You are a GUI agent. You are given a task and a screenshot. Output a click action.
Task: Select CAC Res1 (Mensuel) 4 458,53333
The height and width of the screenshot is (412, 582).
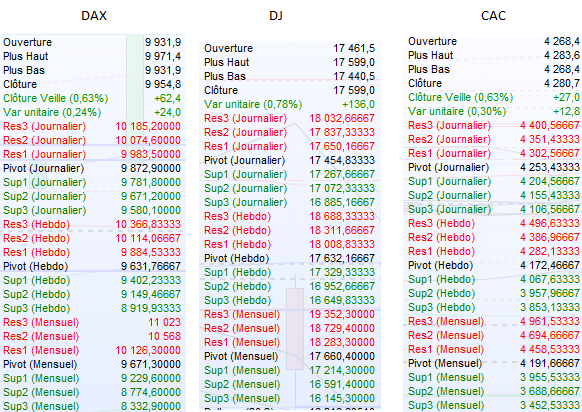coord(494,349)
